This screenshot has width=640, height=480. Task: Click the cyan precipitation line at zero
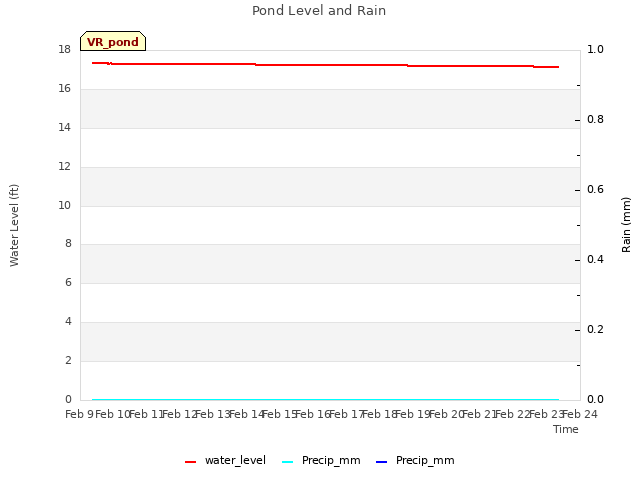[325, 400]
